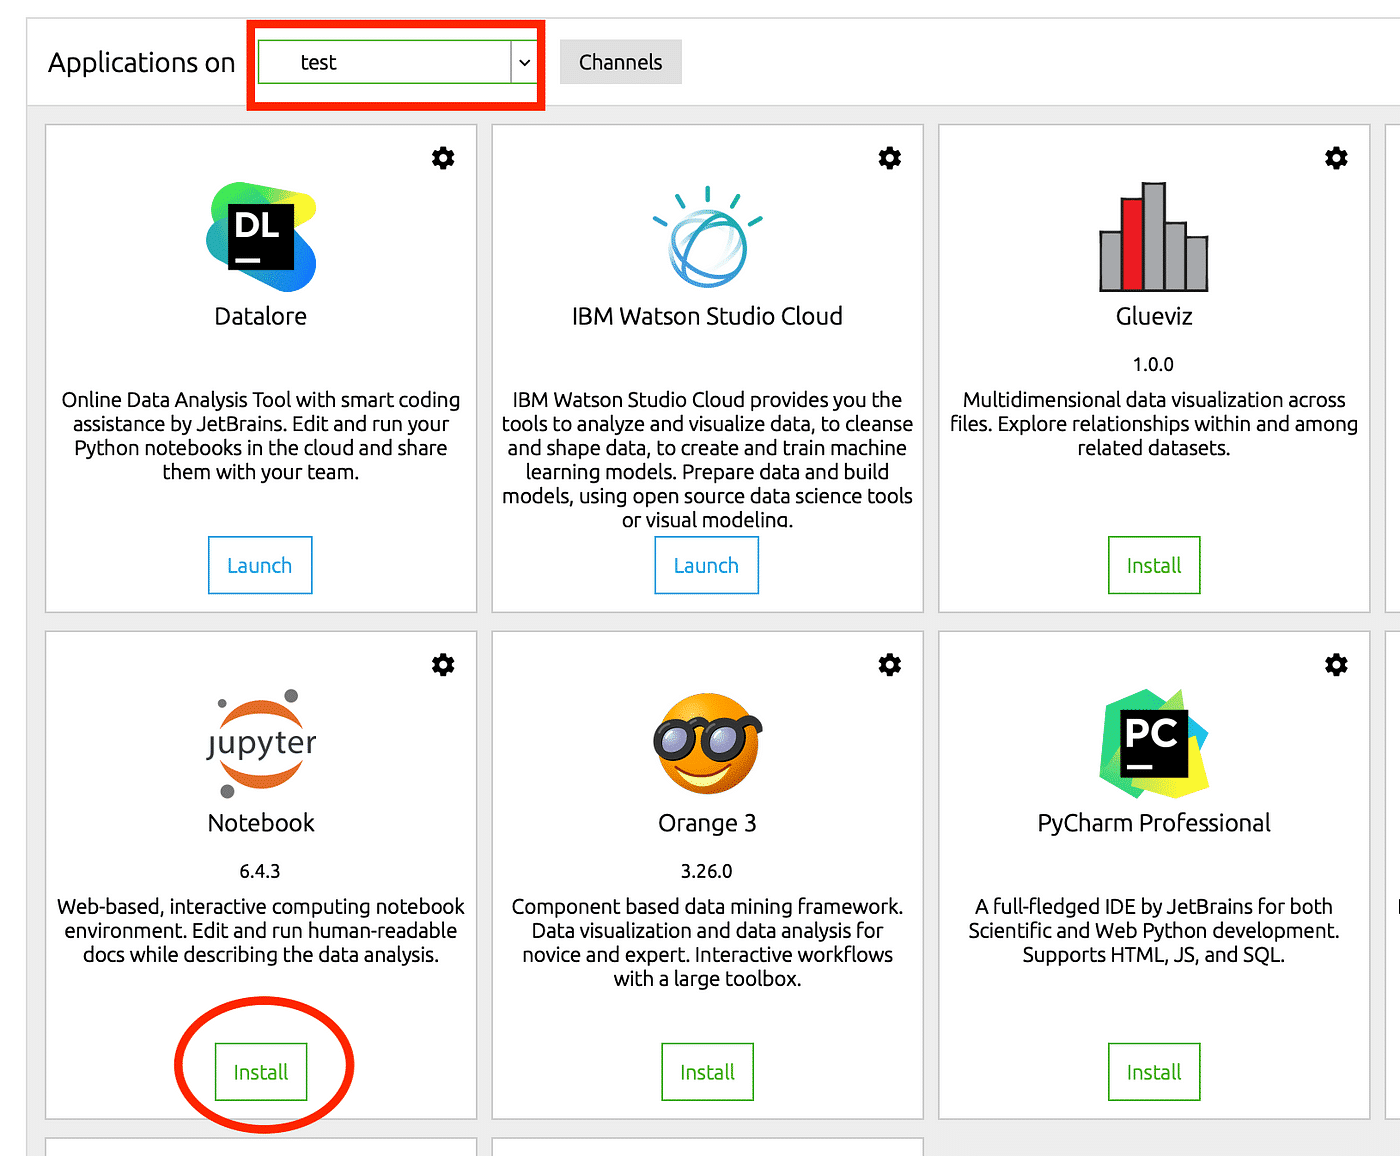Open the Channels settings
The height and width of the screenshot is (1156, 1400).
pyautogui.click(x=620, y=62)
